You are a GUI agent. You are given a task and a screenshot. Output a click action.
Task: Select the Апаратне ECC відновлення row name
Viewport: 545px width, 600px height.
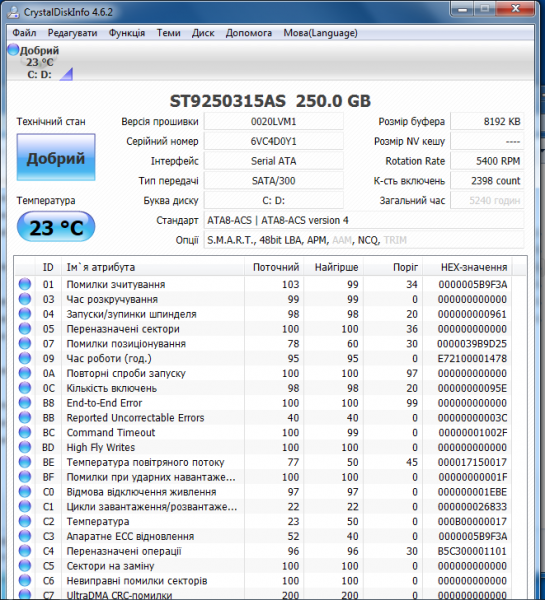[131, 536]
